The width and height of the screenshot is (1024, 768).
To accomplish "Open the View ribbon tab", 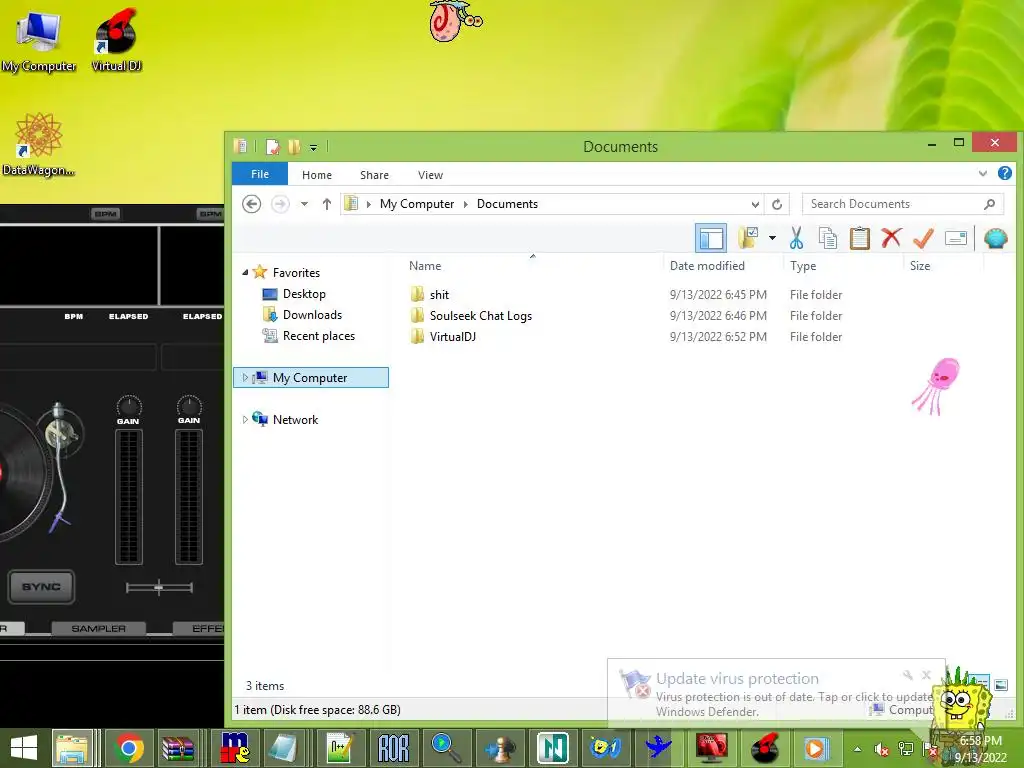I will (430, 175).
